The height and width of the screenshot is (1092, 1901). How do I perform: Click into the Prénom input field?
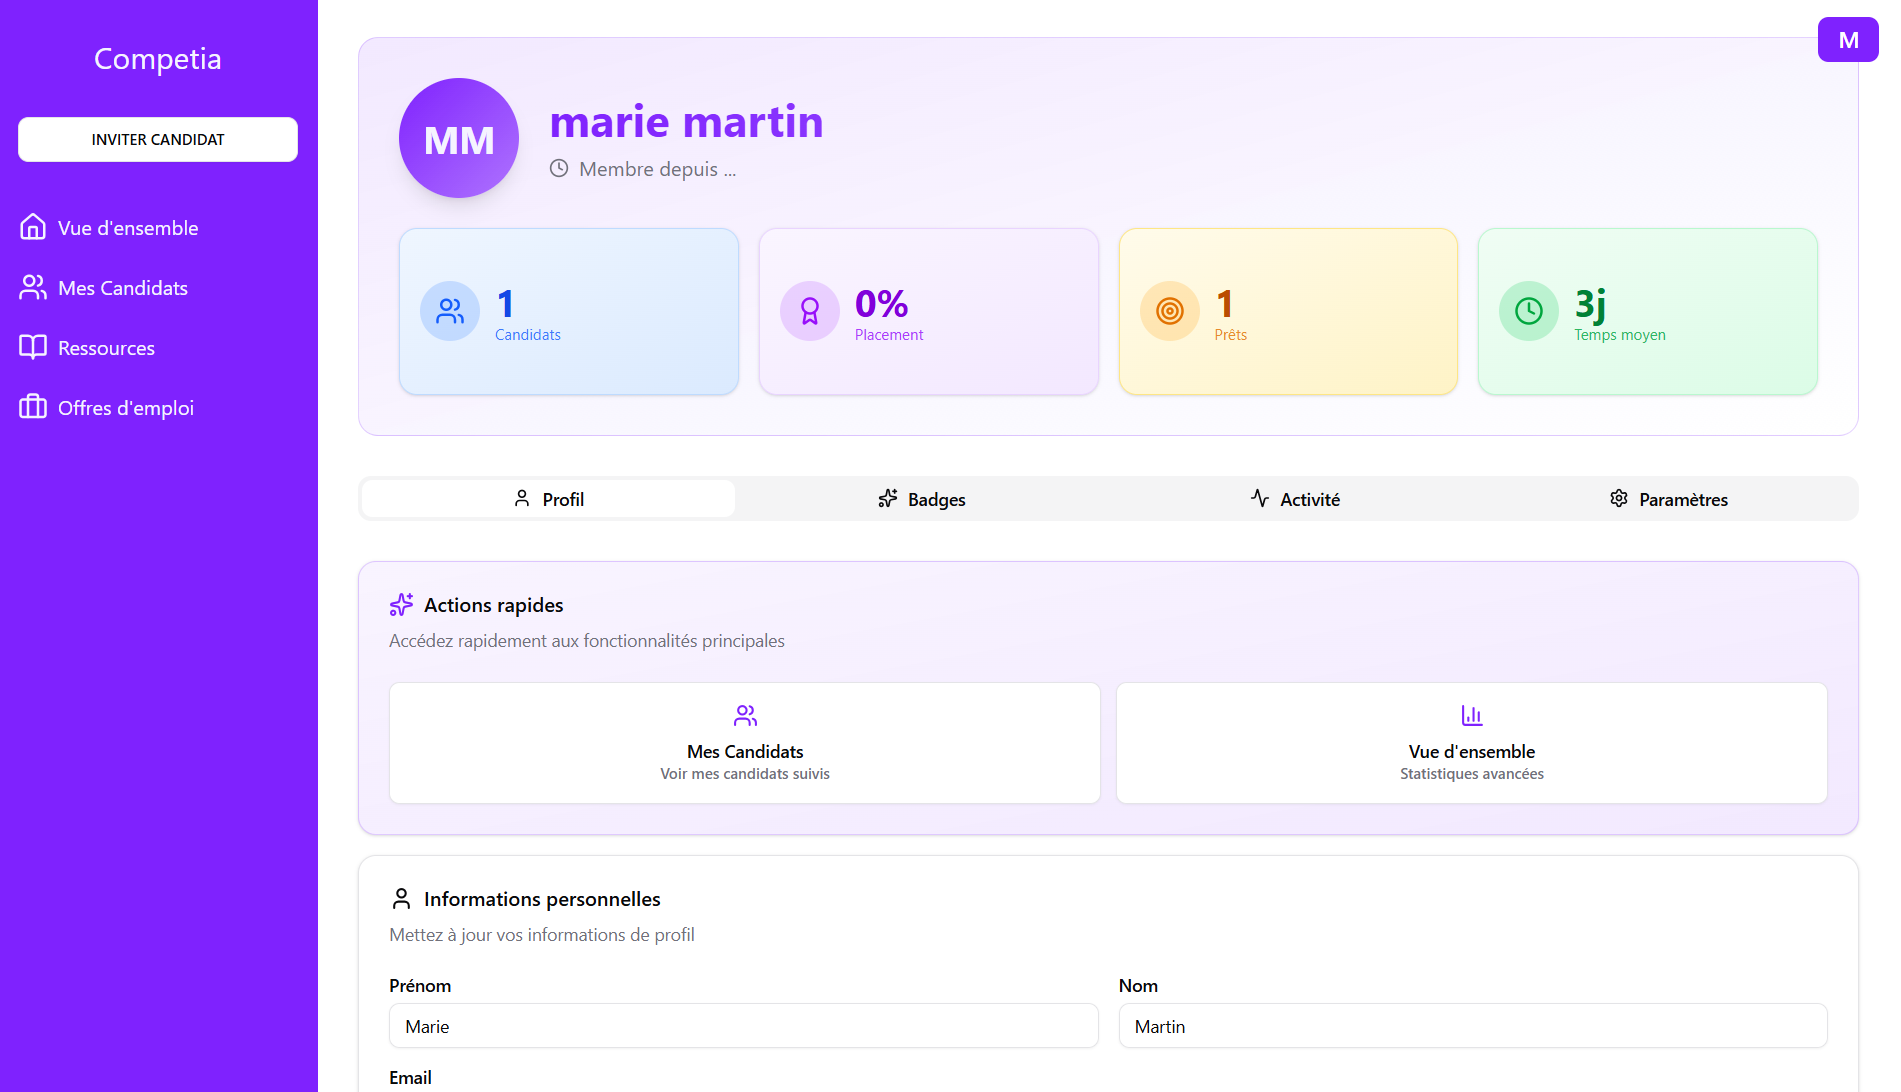tap(743, 1026)
